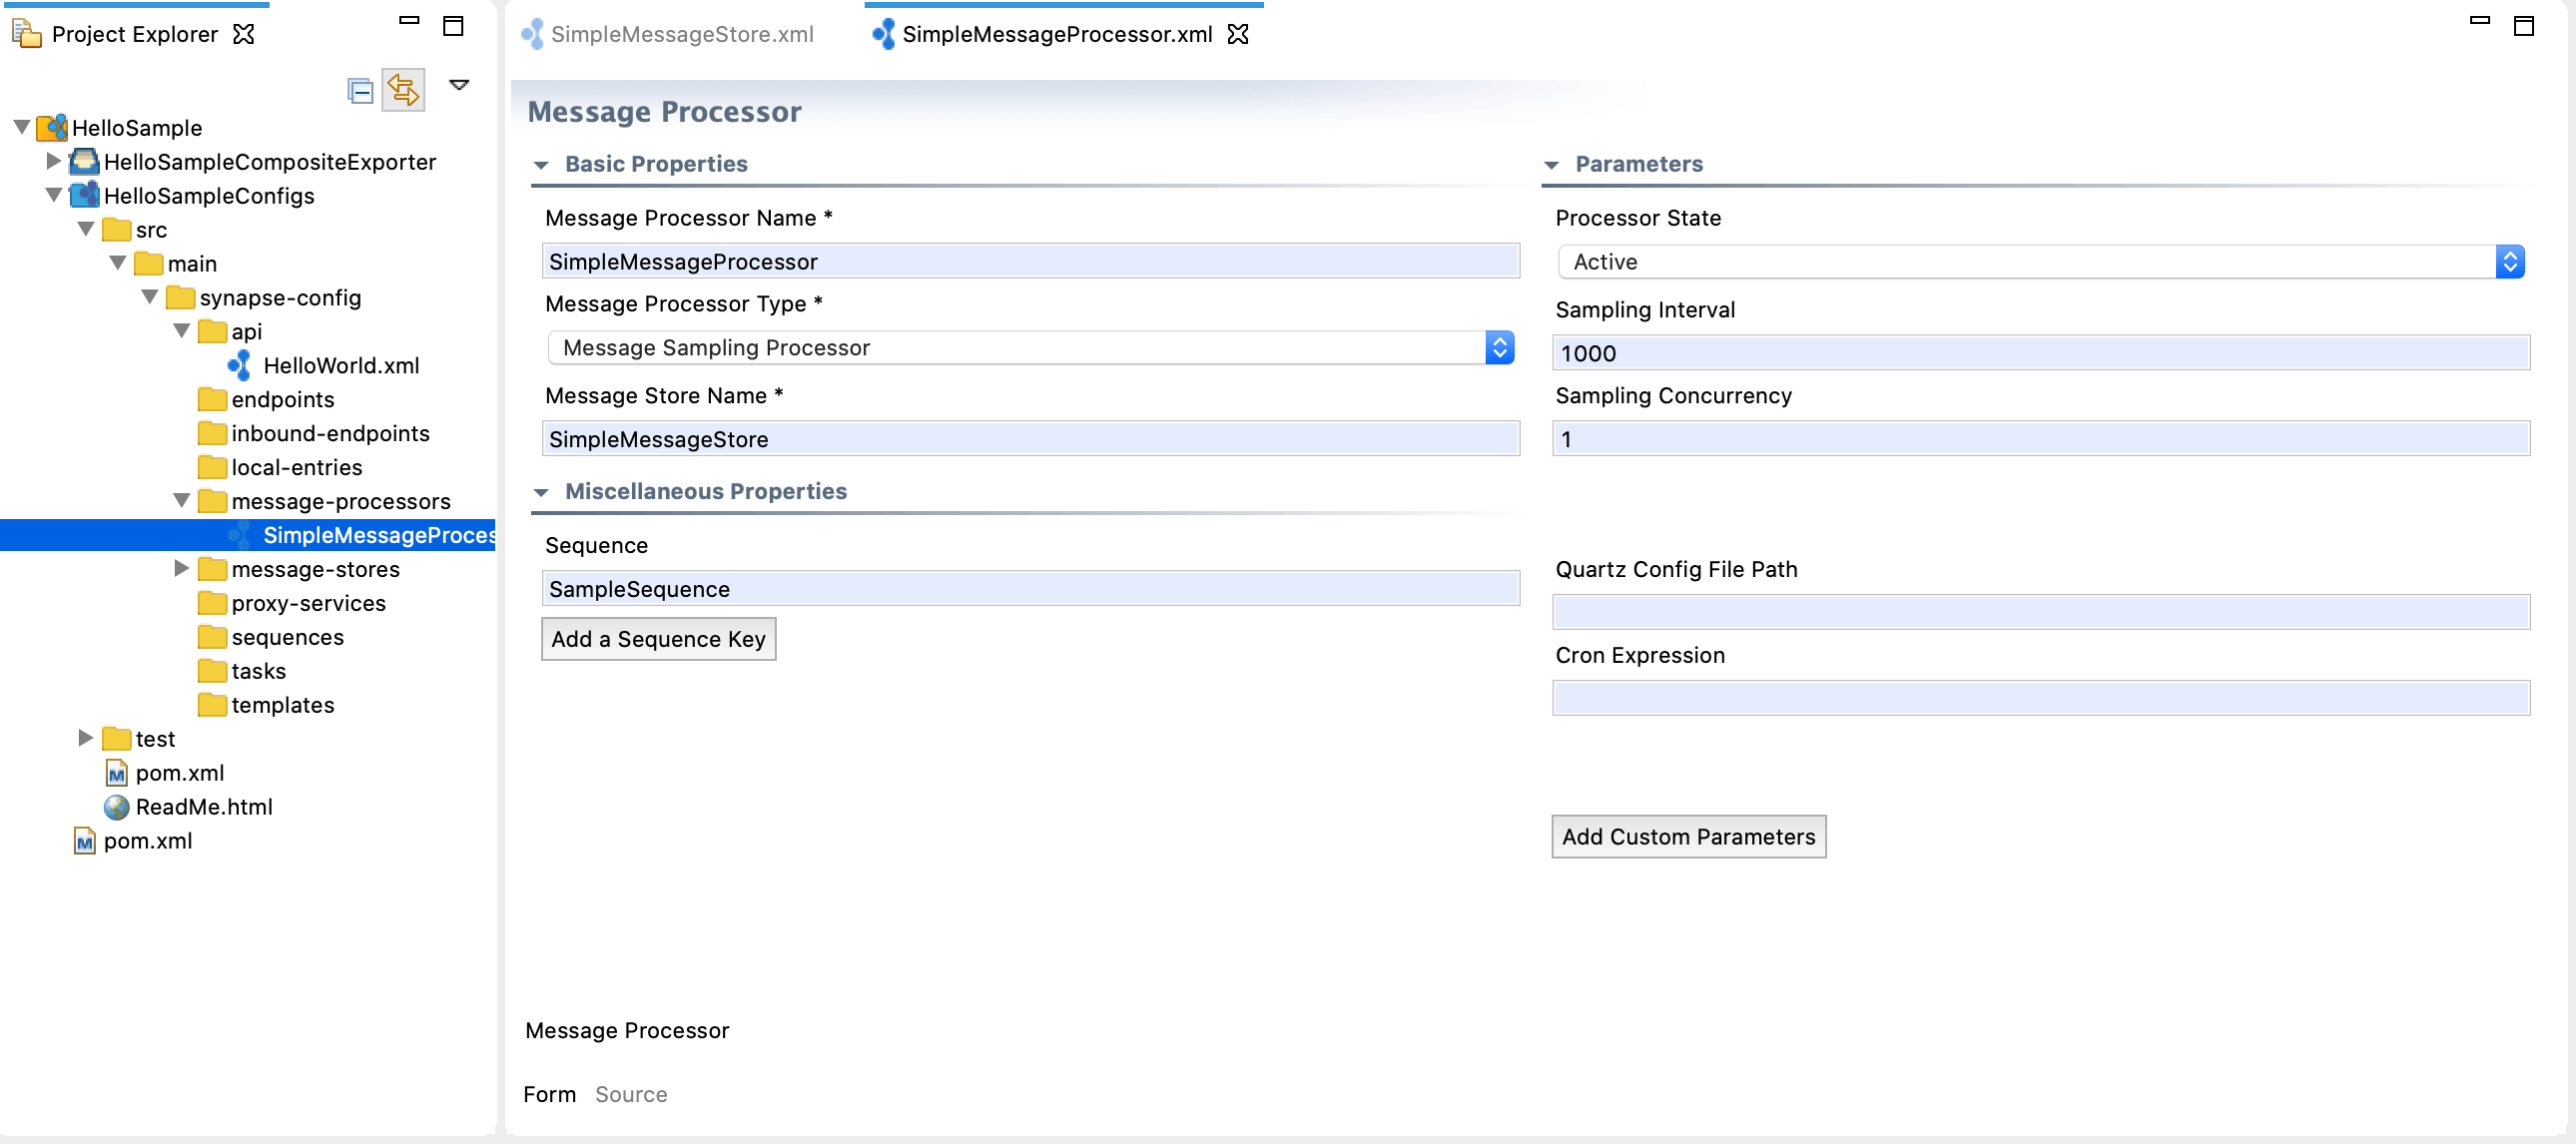The image size is (2576, 1144).
Task: Click the Add a Sequence Key button
Action: point(659,639)
